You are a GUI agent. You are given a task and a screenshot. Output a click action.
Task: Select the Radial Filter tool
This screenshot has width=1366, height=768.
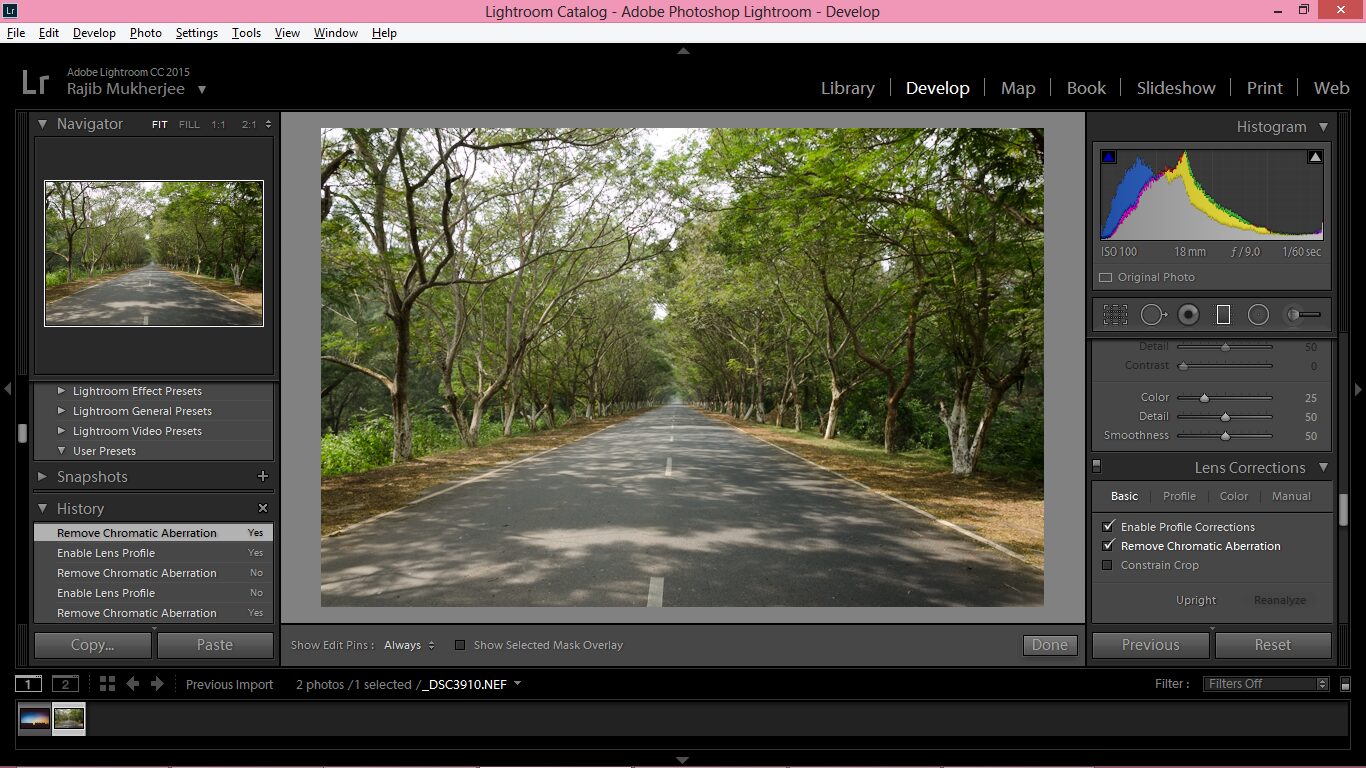(1258, 315)
